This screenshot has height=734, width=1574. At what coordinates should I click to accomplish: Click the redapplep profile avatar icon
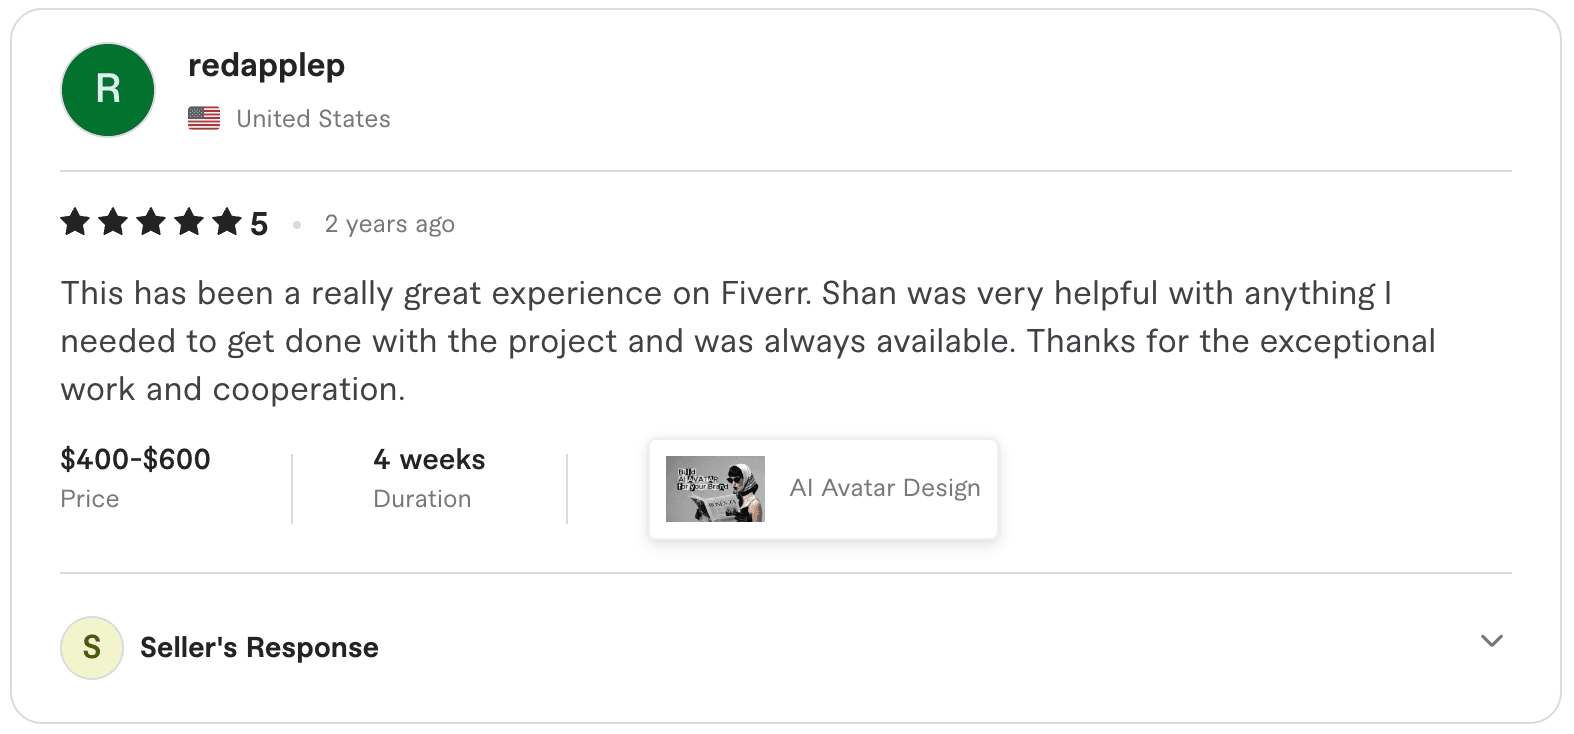107,90
